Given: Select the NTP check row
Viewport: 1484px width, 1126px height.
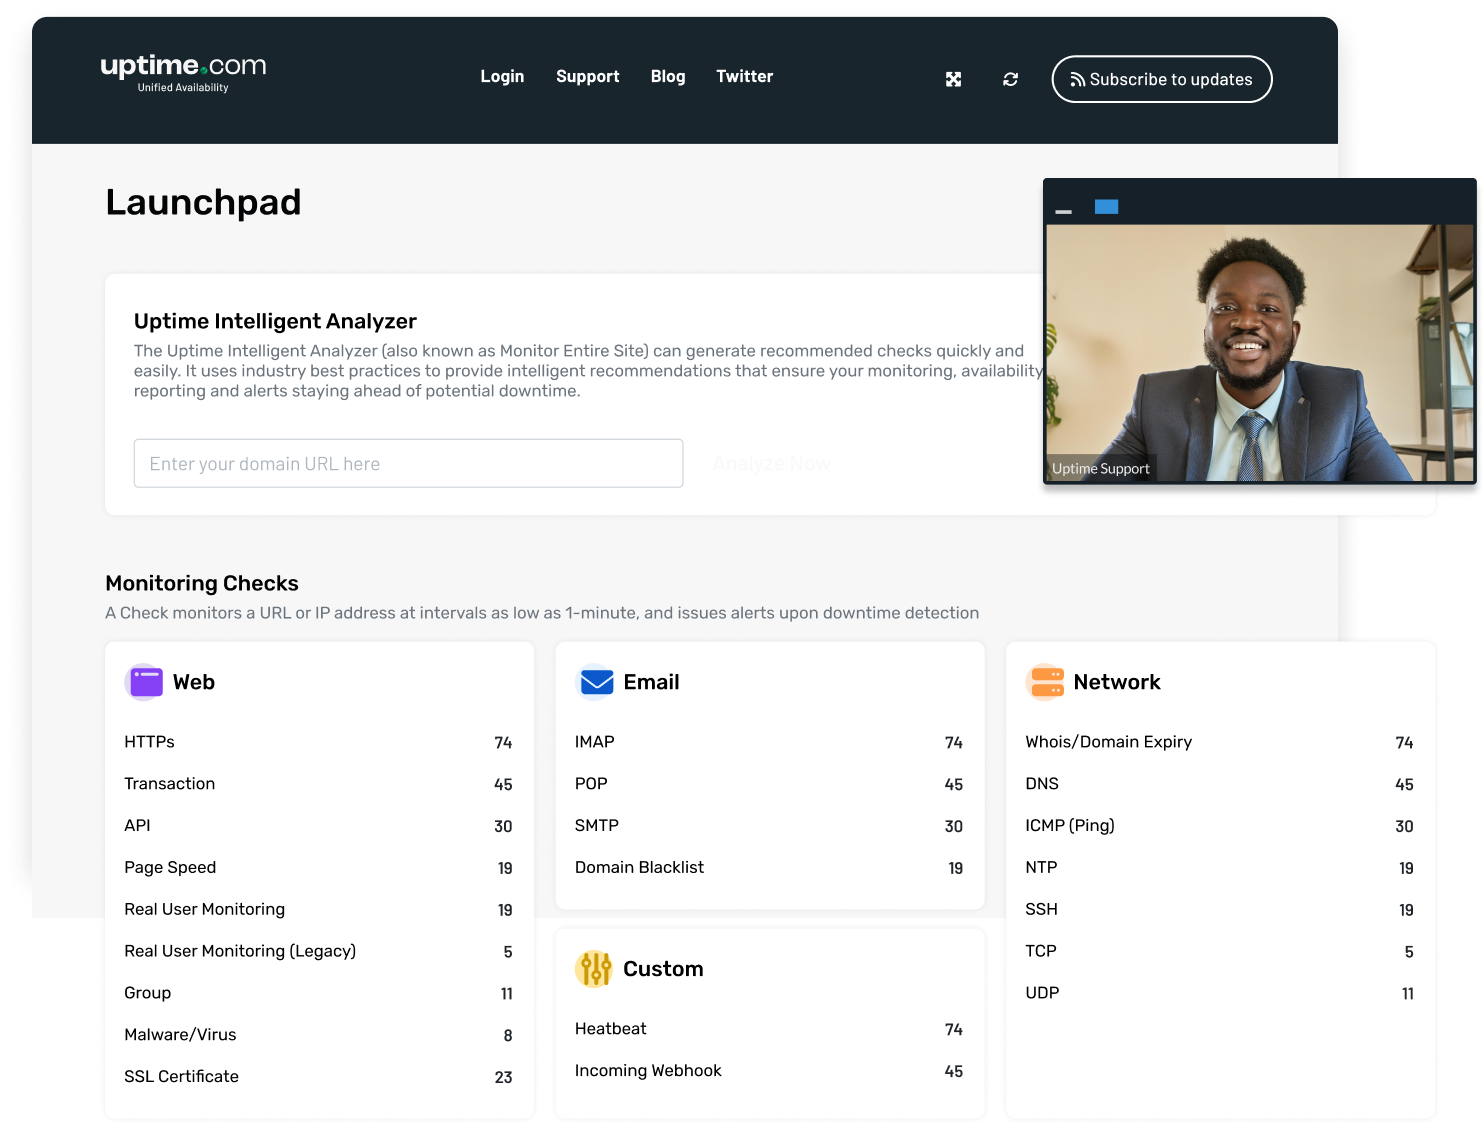Looking at the screenshot, I should 1220,868.
